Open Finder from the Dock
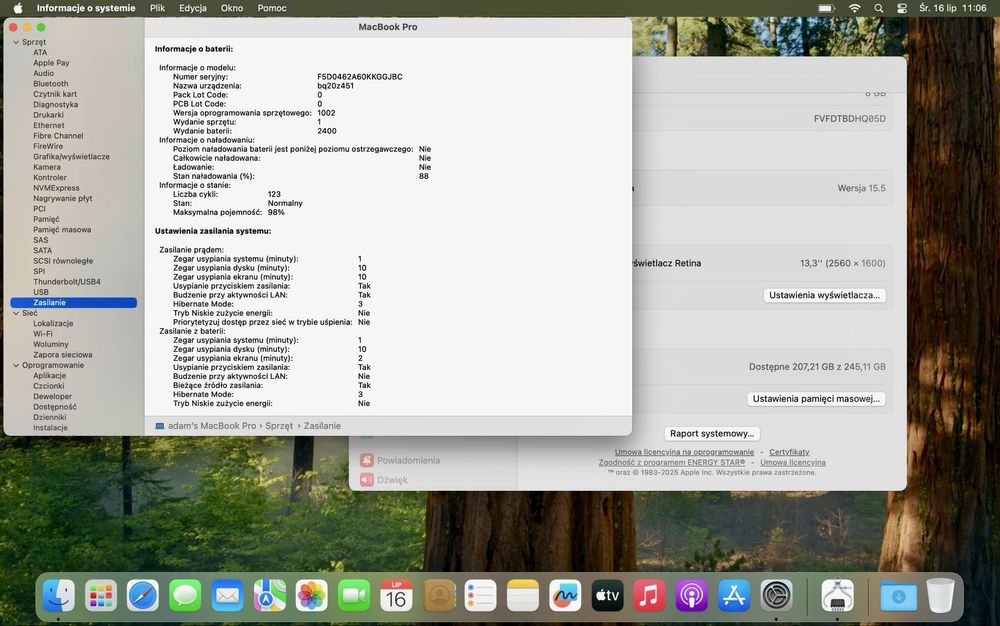Viewport: 1000px width, 626px height. 59,596
